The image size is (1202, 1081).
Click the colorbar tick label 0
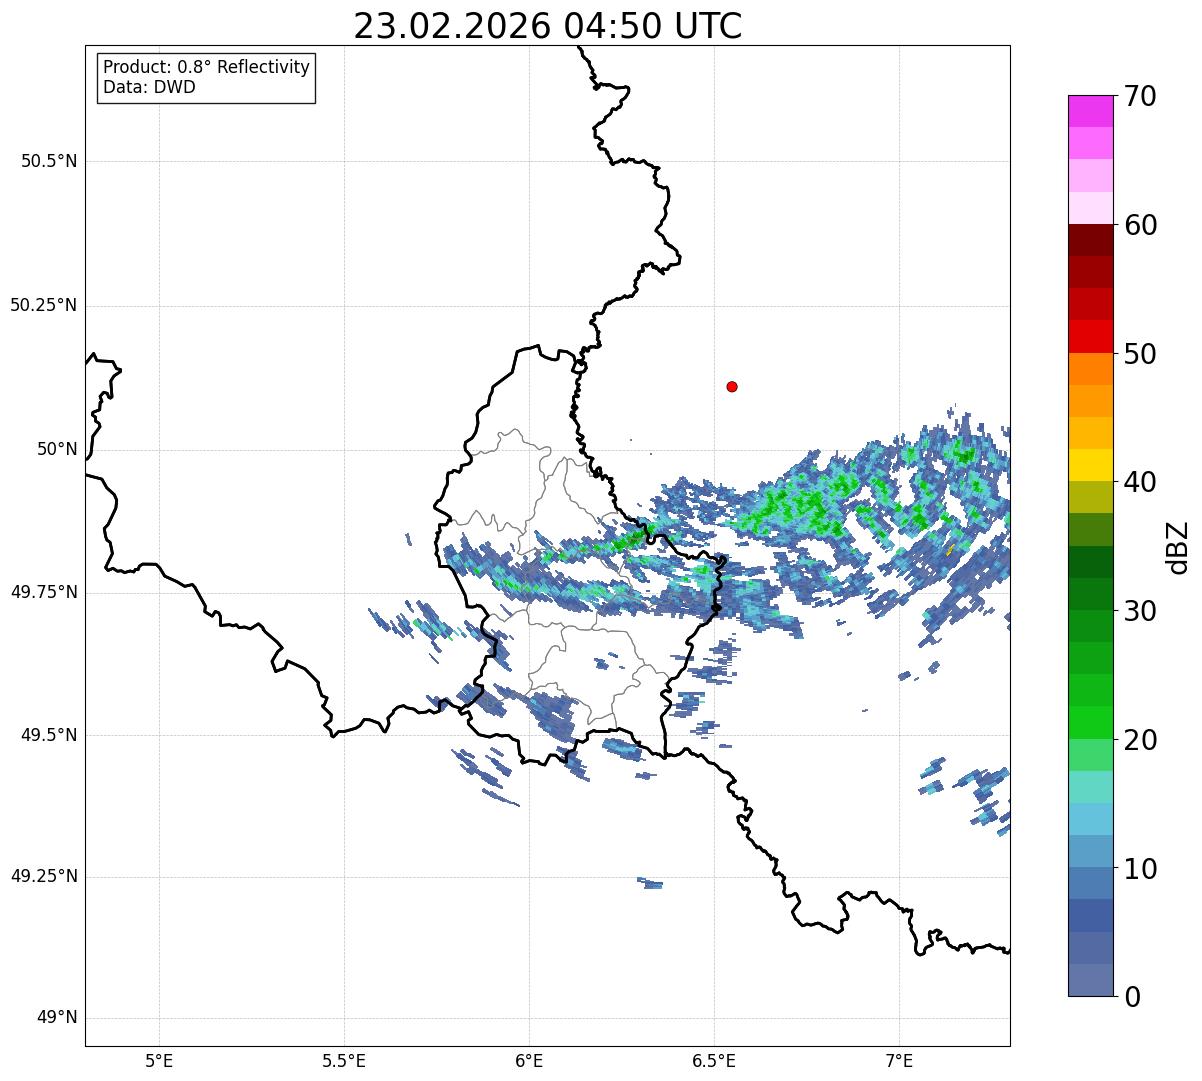1132,997
